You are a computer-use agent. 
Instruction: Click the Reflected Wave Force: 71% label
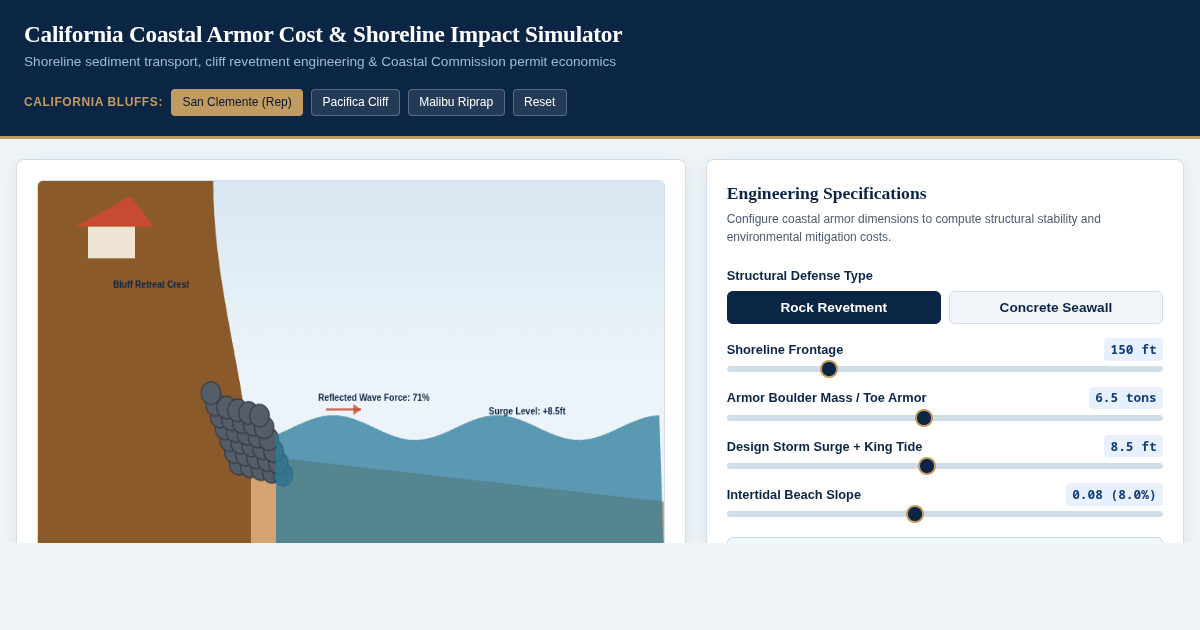point(374,398)
